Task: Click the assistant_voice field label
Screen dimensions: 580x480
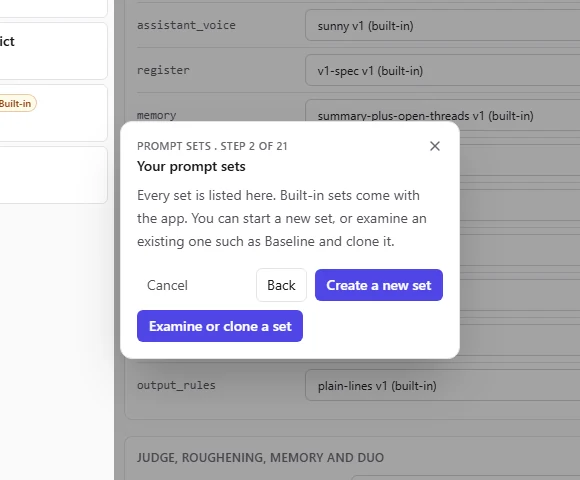Action: (186, 25)
